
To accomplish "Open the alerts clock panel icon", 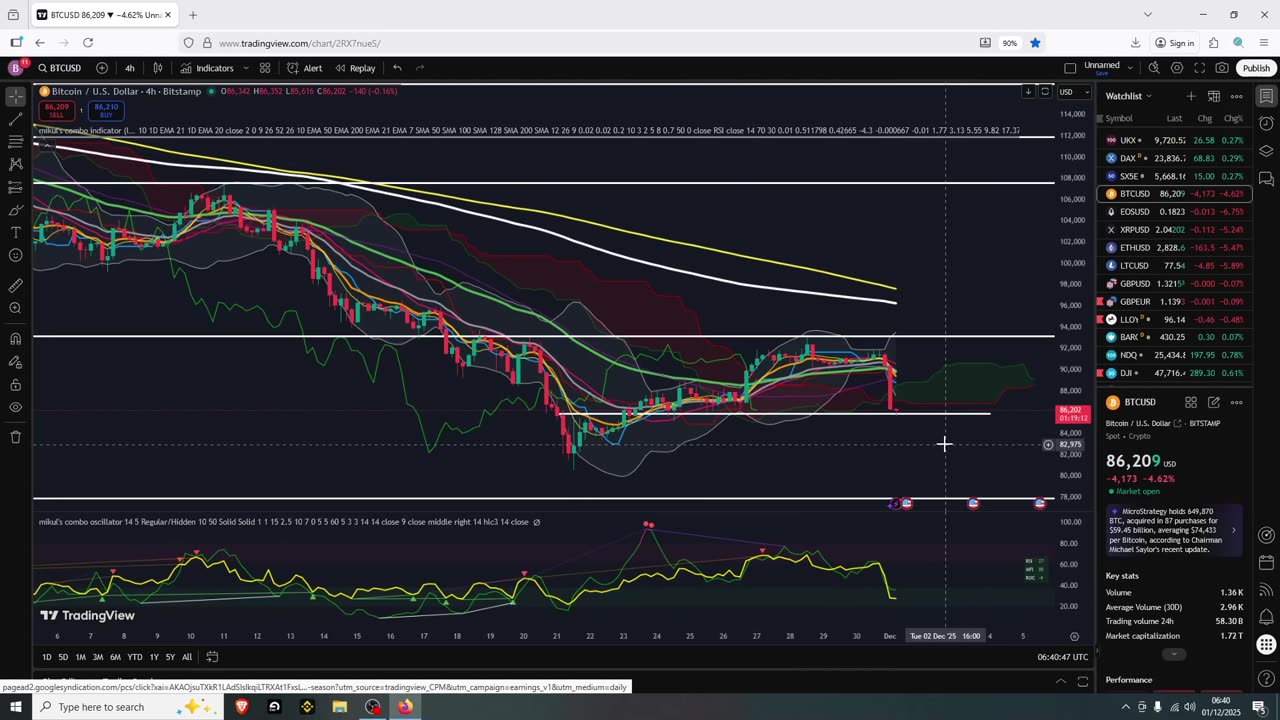I will tap(1266, 124).
